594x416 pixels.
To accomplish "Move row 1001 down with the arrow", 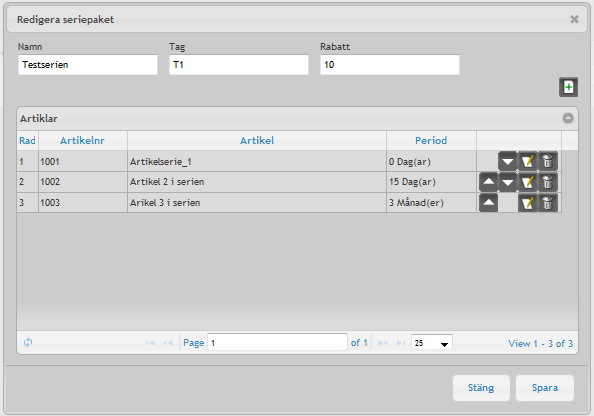I will pos(508,162).
